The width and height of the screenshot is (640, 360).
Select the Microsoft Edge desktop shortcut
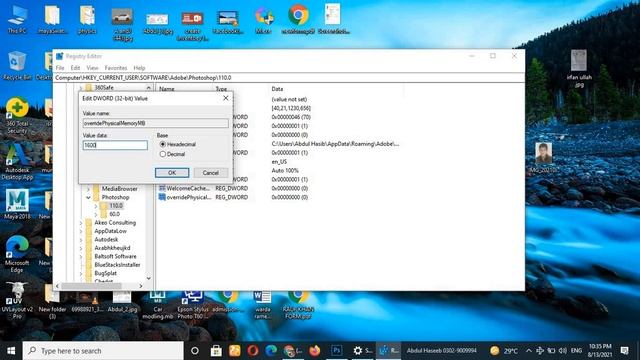coord(17,253)
